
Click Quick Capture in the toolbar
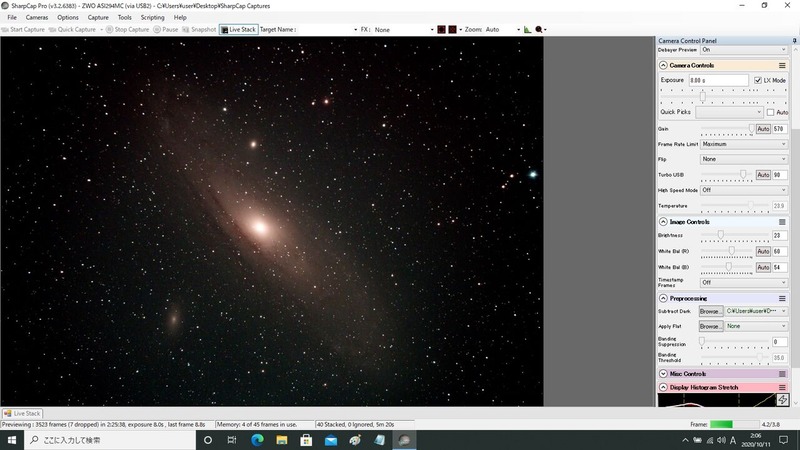(x=72, y=30)
